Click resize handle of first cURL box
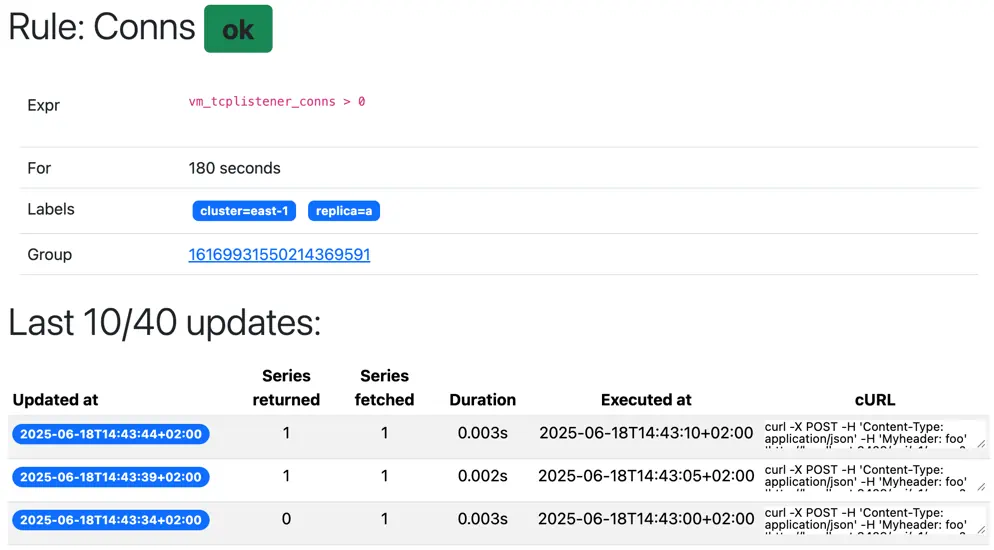994x550 pixels. tap(980, 444)
